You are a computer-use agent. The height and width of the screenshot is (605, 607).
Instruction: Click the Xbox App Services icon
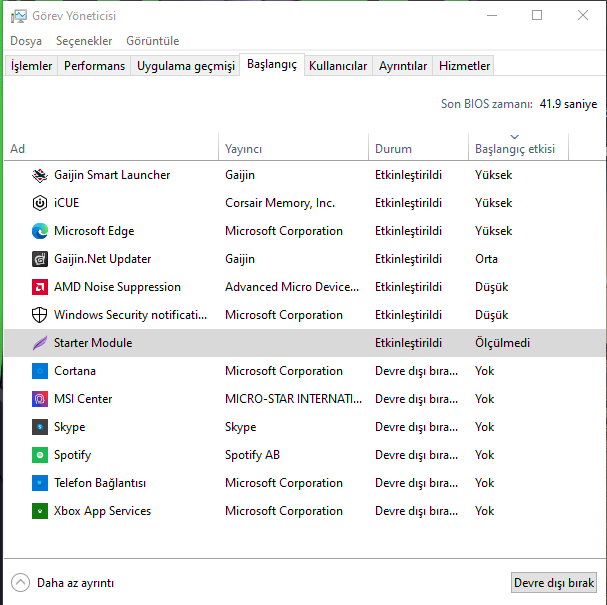pyautogui.click(x=40, y=511)
